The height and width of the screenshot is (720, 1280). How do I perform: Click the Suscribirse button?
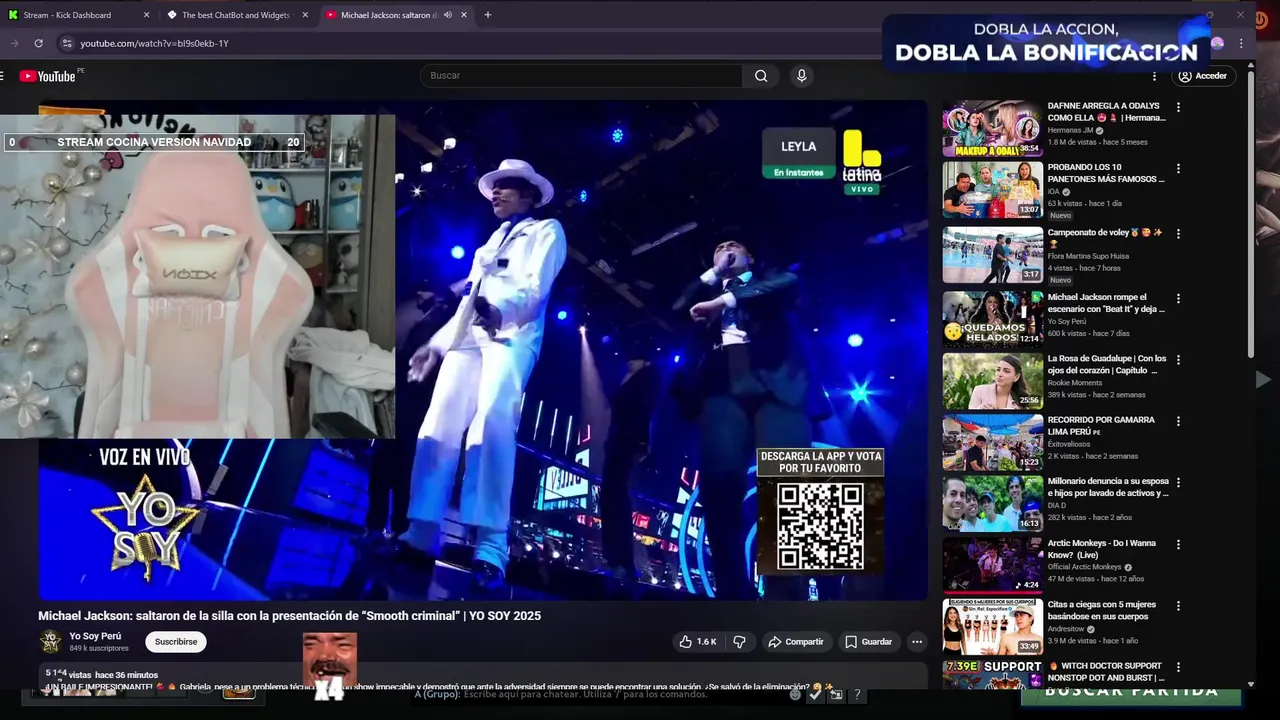(176, 642)
